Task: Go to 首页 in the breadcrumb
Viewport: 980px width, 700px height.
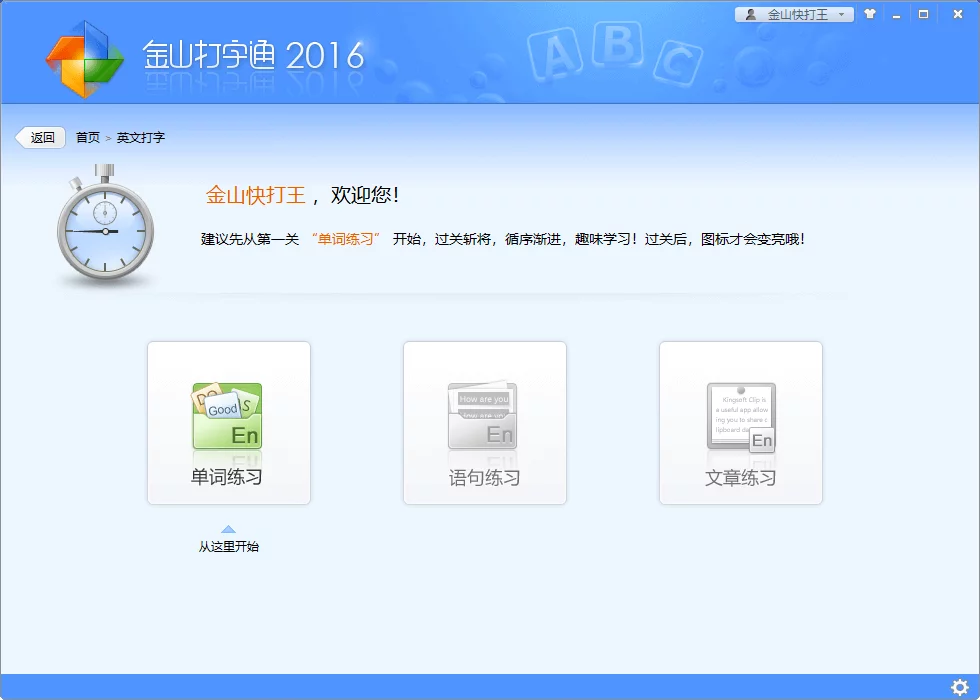Action: 88,138
